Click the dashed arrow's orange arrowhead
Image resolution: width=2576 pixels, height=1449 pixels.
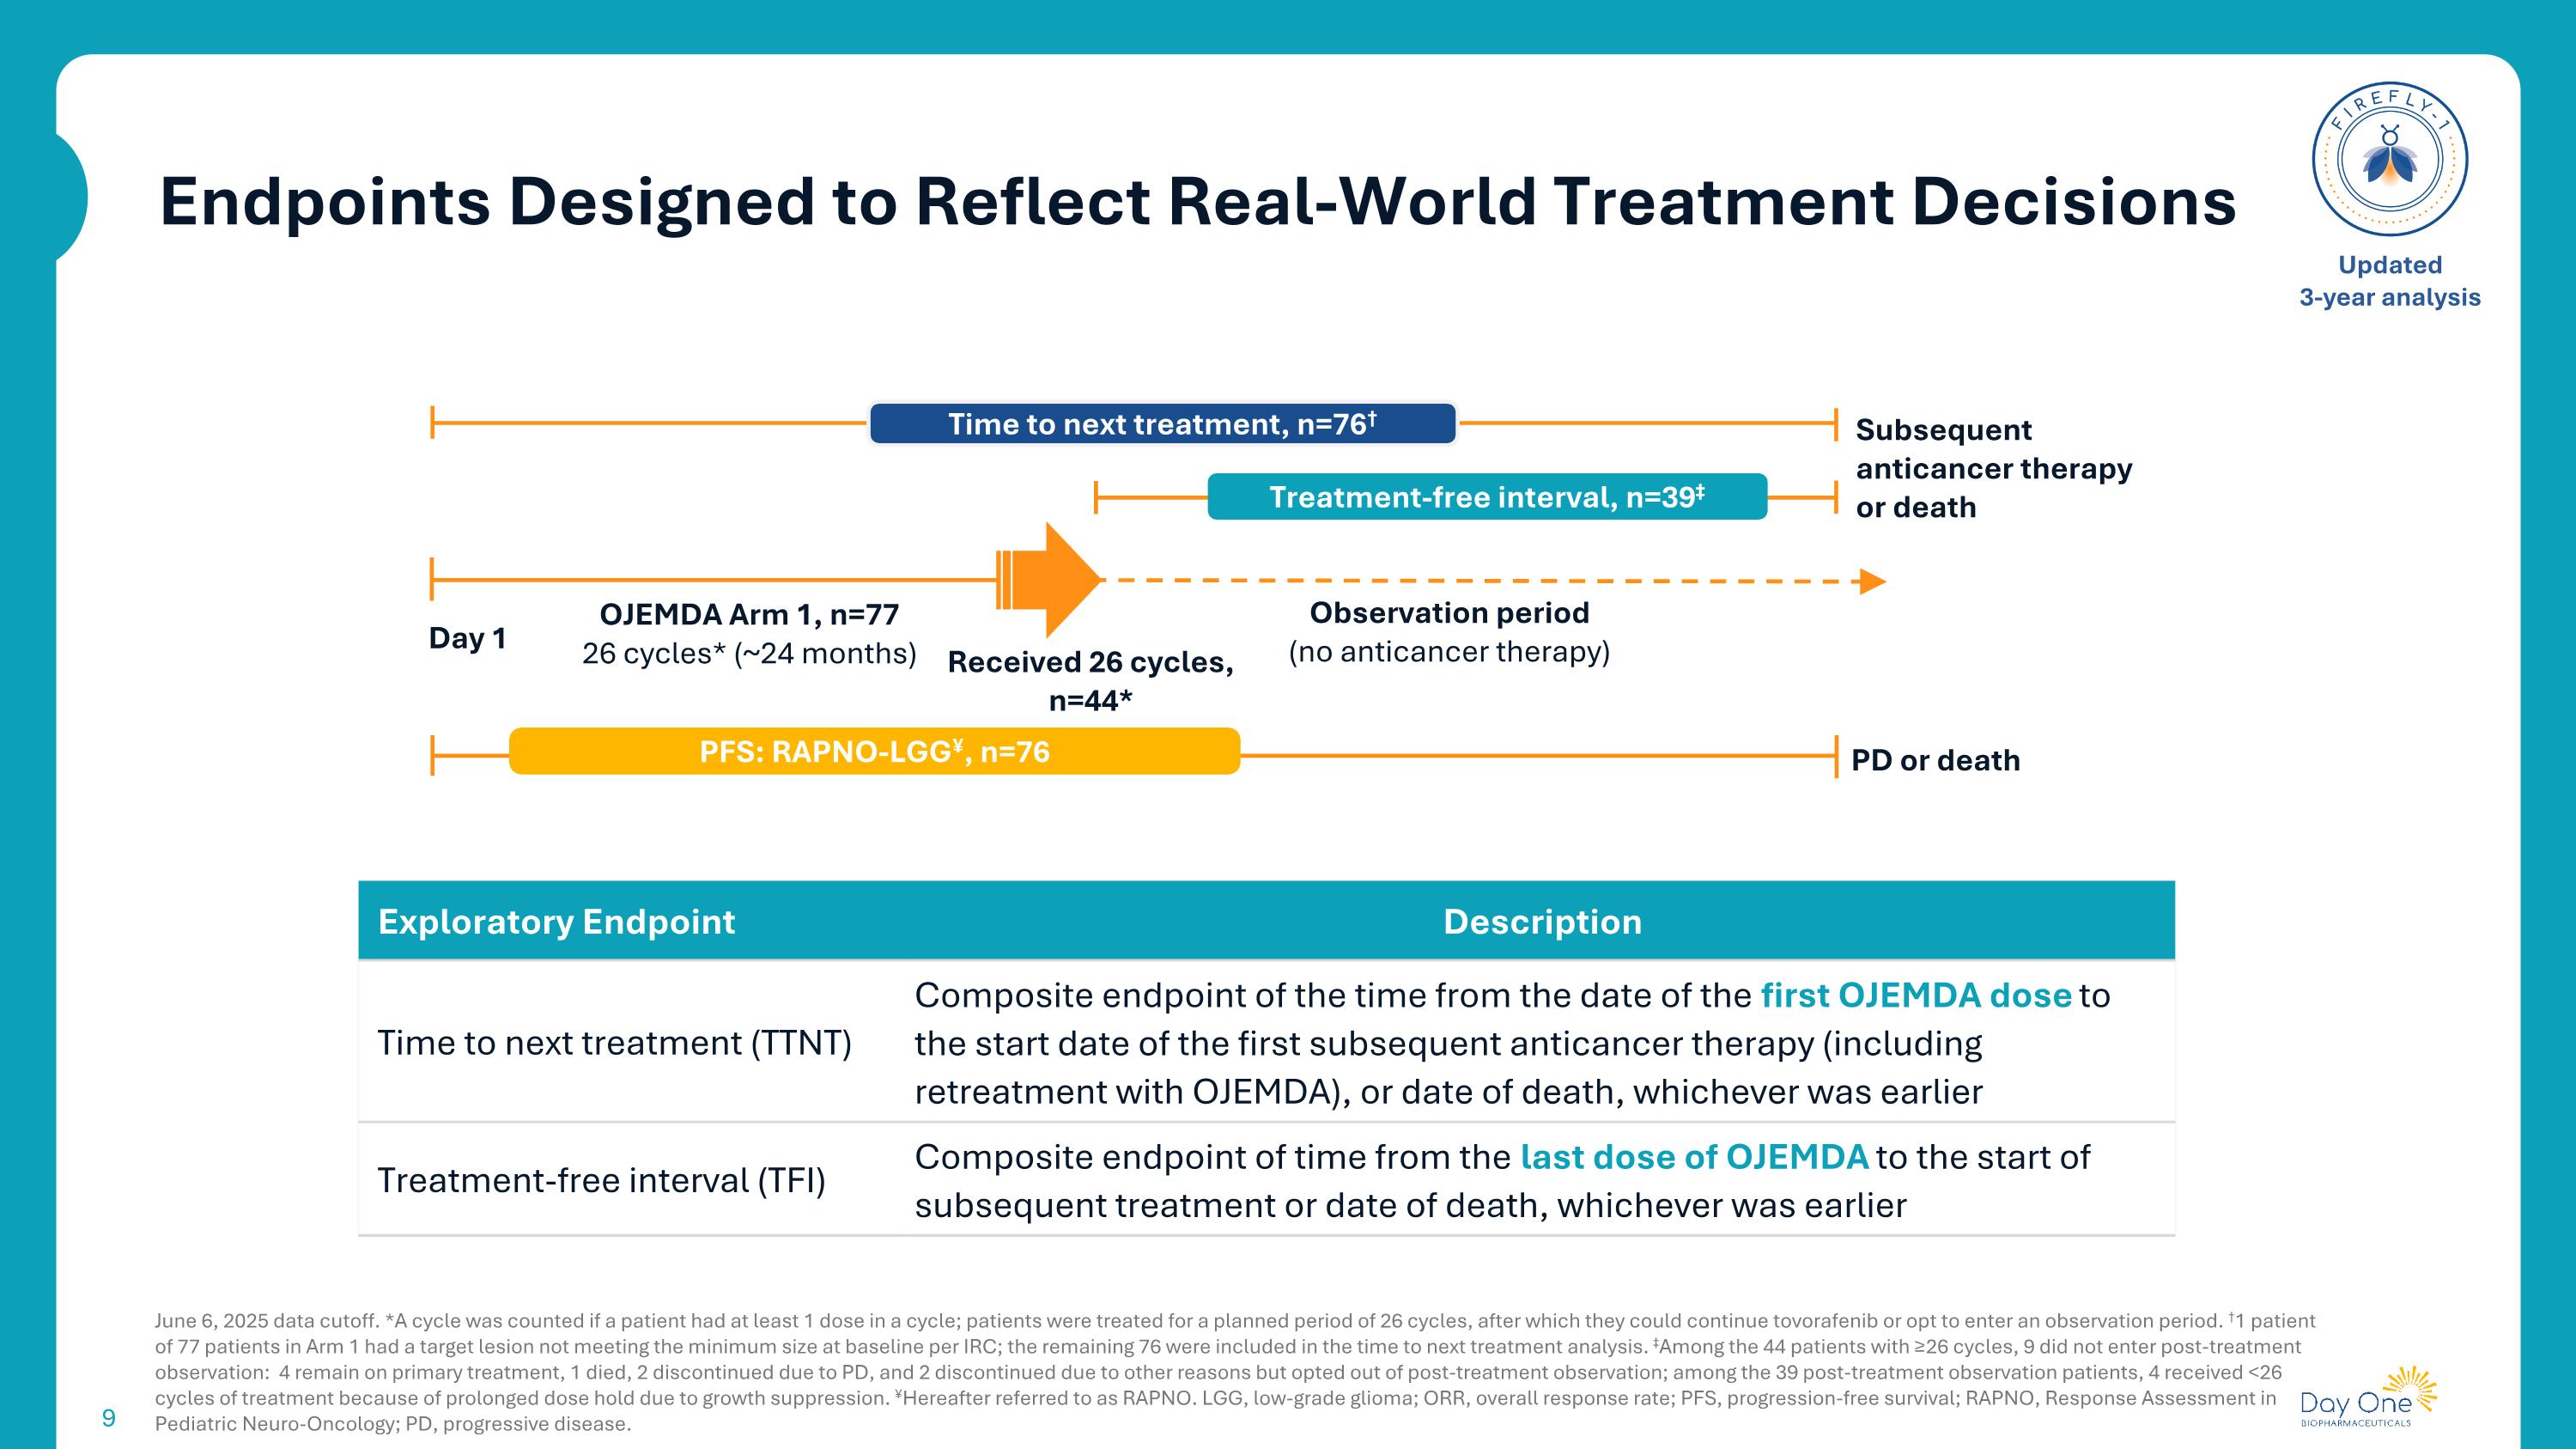1871,581
